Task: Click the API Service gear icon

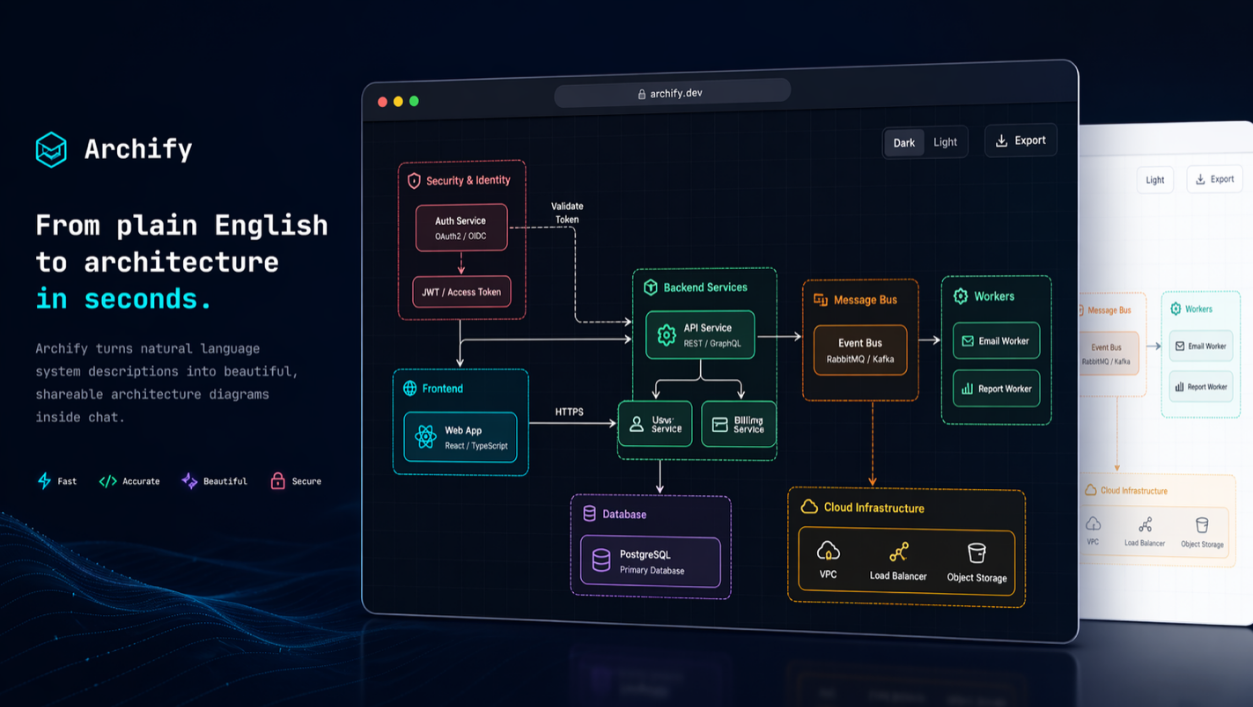Action: pyautogui.click(x=666, y=336)
